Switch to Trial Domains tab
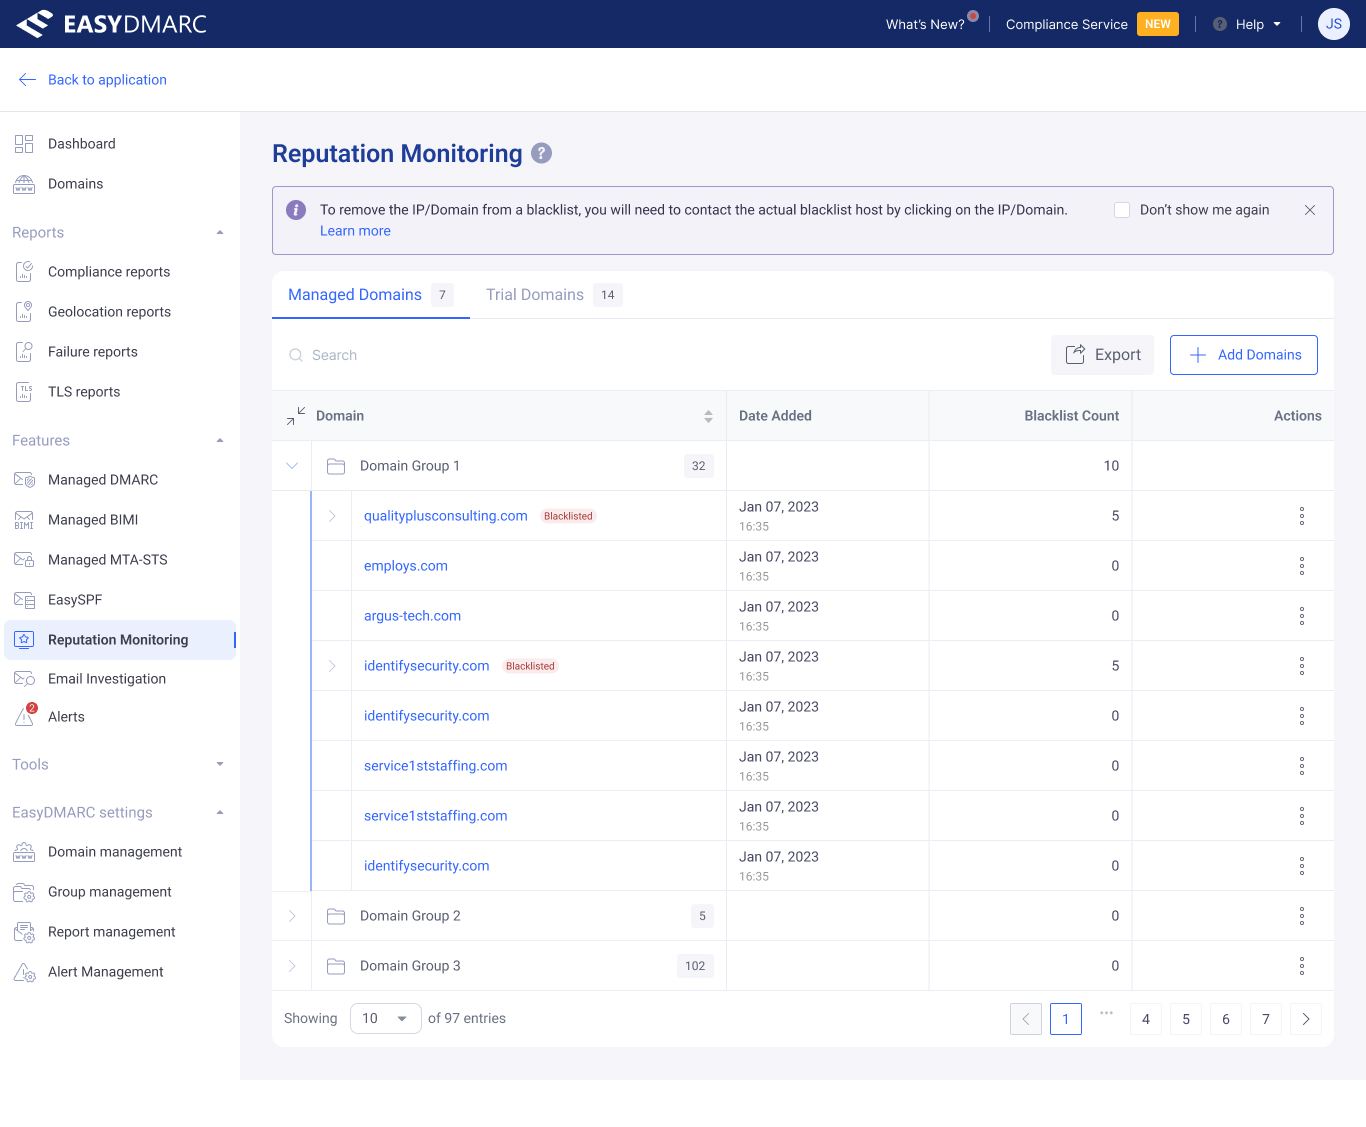 (554, 295)
